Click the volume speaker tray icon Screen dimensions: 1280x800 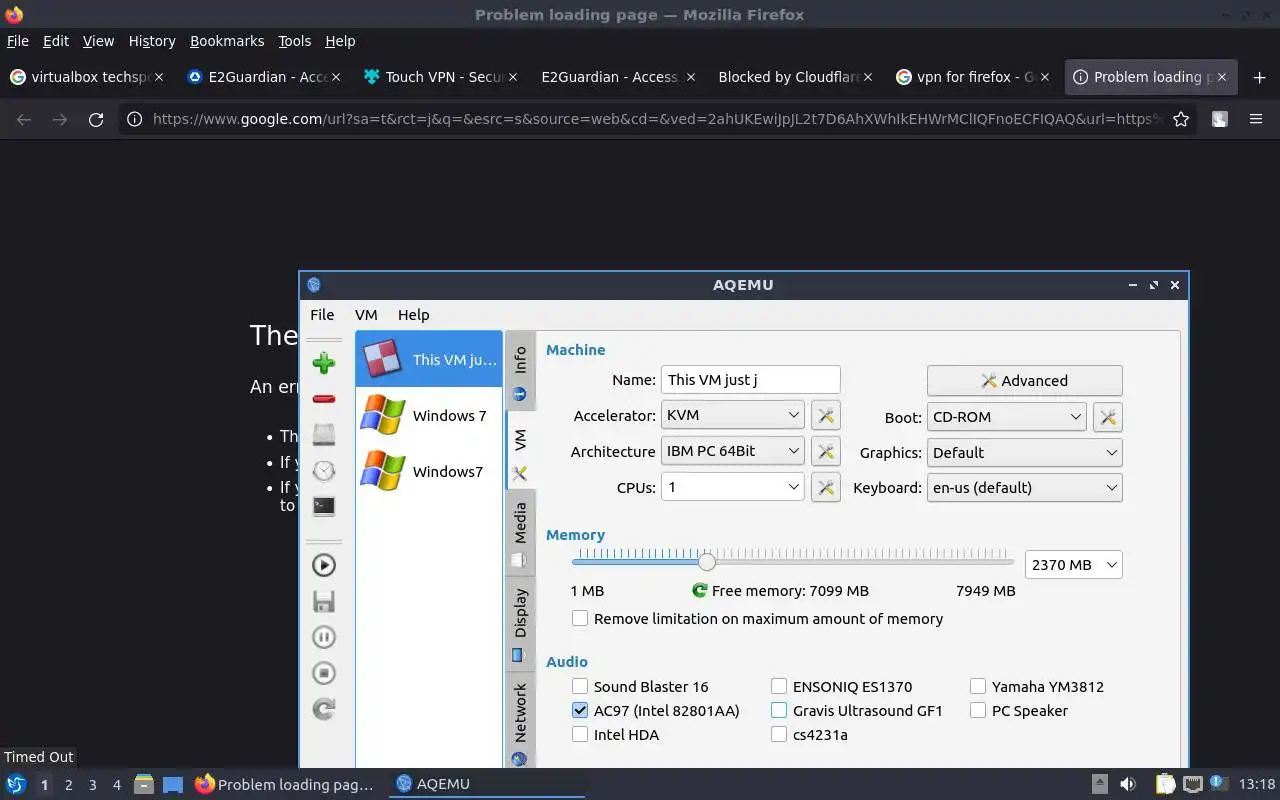1128,784
